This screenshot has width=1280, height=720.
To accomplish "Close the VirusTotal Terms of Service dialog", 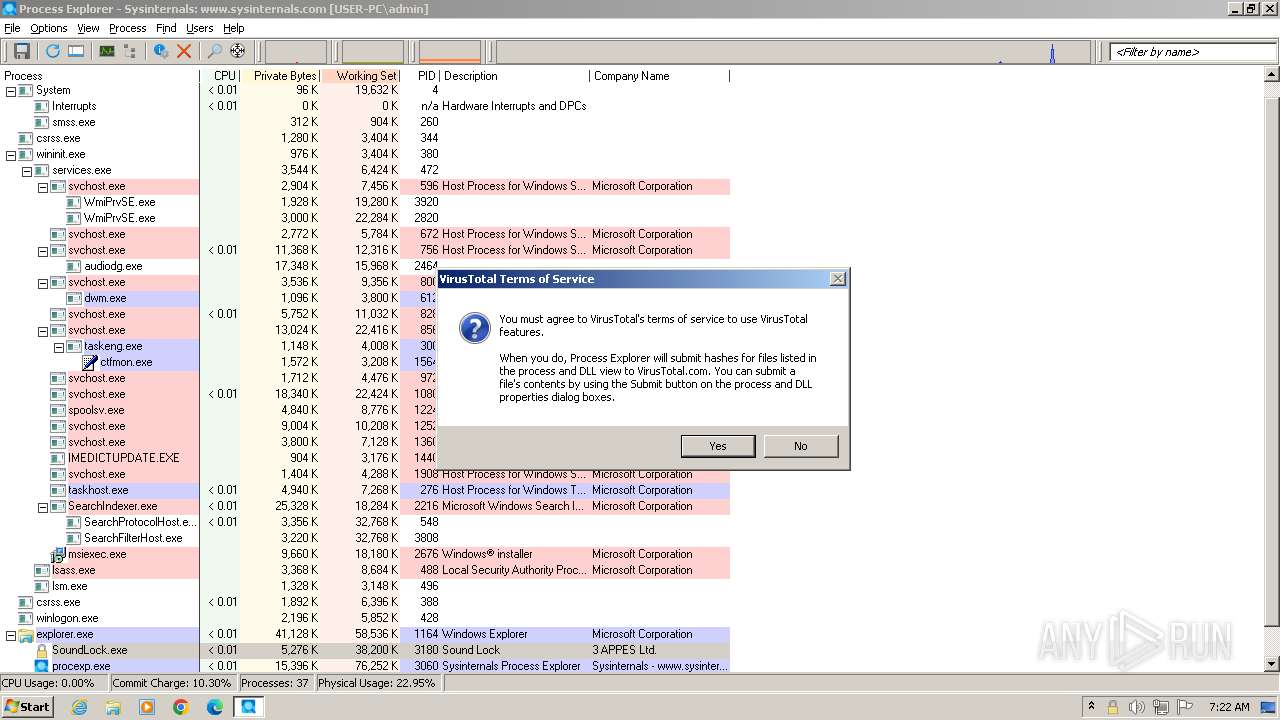I will coord(838,279).
